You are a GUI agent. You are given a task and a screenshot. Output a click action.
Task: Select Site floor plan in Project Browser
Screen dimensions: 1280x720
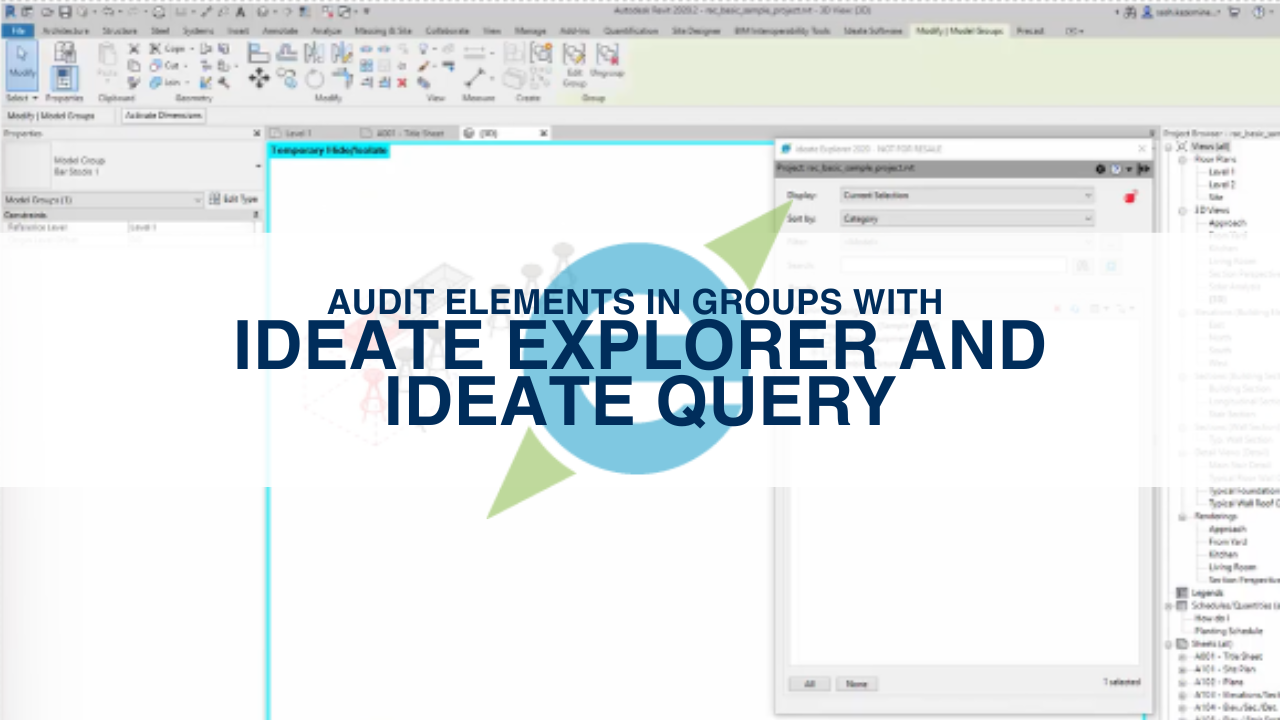[x=1215, y=198]
